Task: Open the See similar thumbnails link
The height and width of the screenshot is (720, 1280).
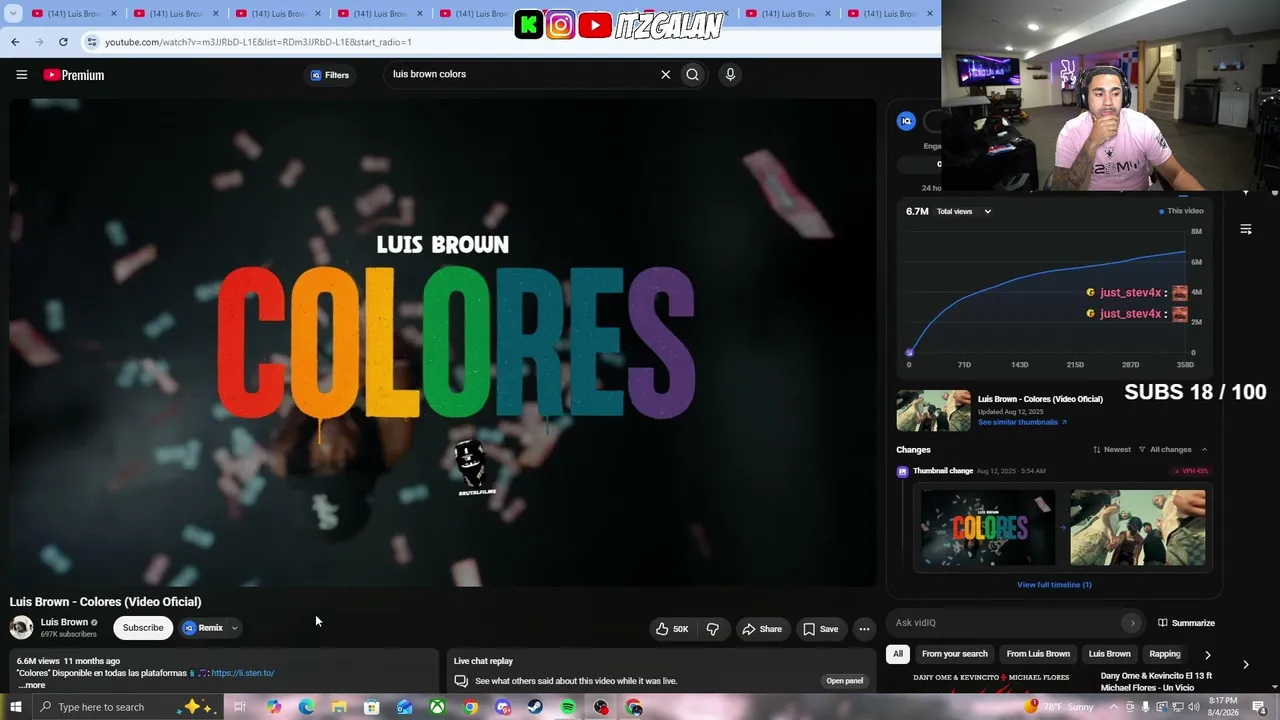Action: pyautogui.click(x=1022, y=422)
